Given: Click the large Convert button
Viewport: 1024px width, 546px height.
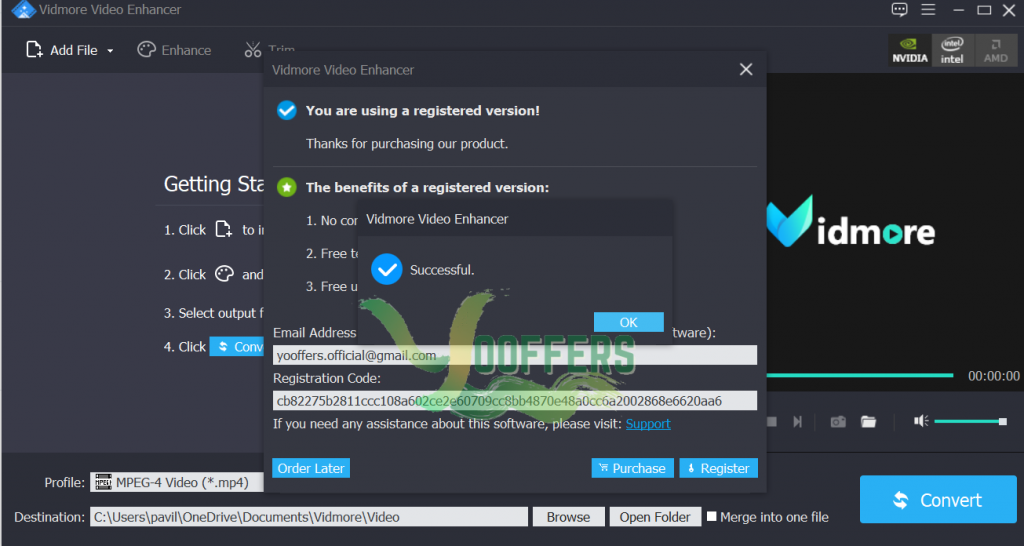Looking at the screenshot, I should tap(938, 500).
